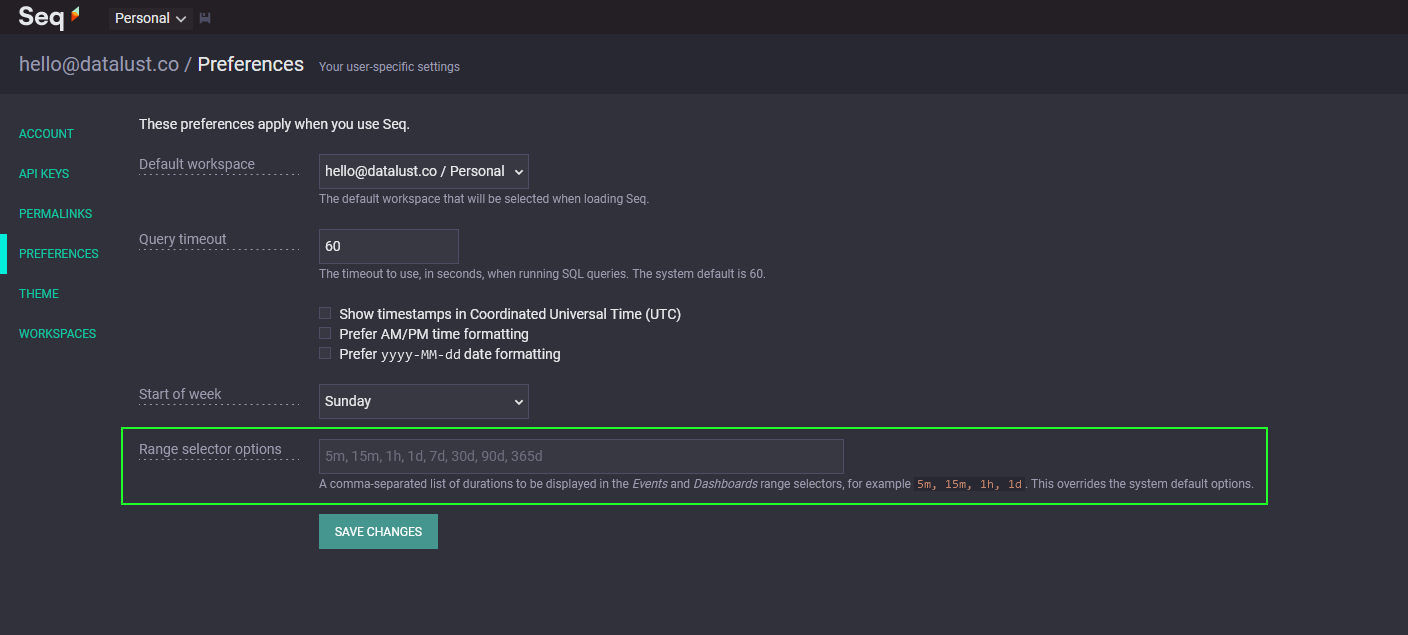Click the Save Changes button

click(x=378, y=531)
